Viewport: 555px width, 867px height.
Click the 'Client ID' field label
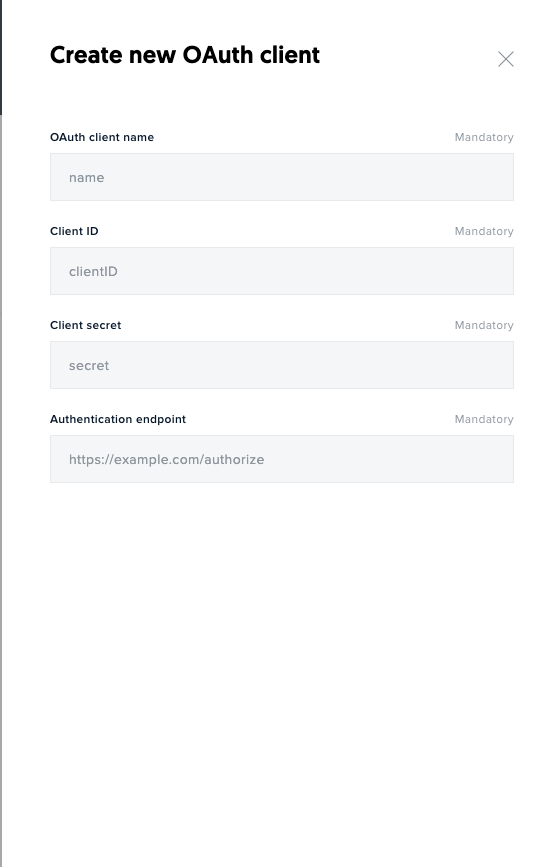click(74, 231)
